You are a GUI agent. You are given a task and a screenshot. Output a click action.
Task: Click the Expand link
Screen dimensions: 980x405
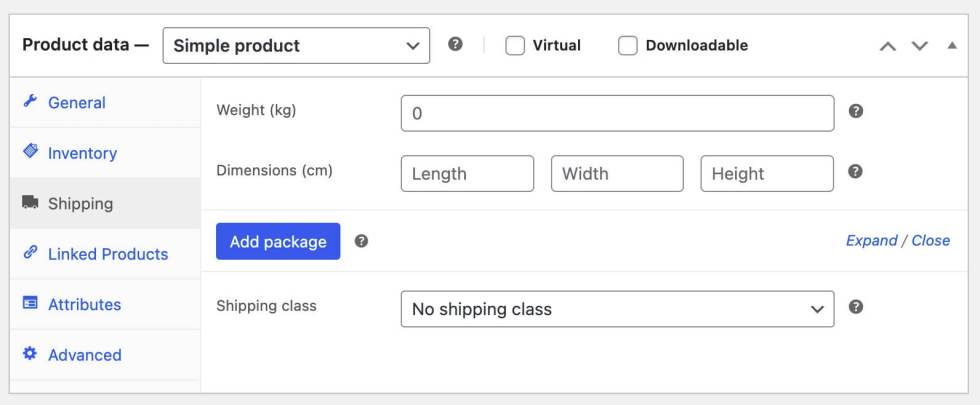pyautogui.click(x=871, y=240)
